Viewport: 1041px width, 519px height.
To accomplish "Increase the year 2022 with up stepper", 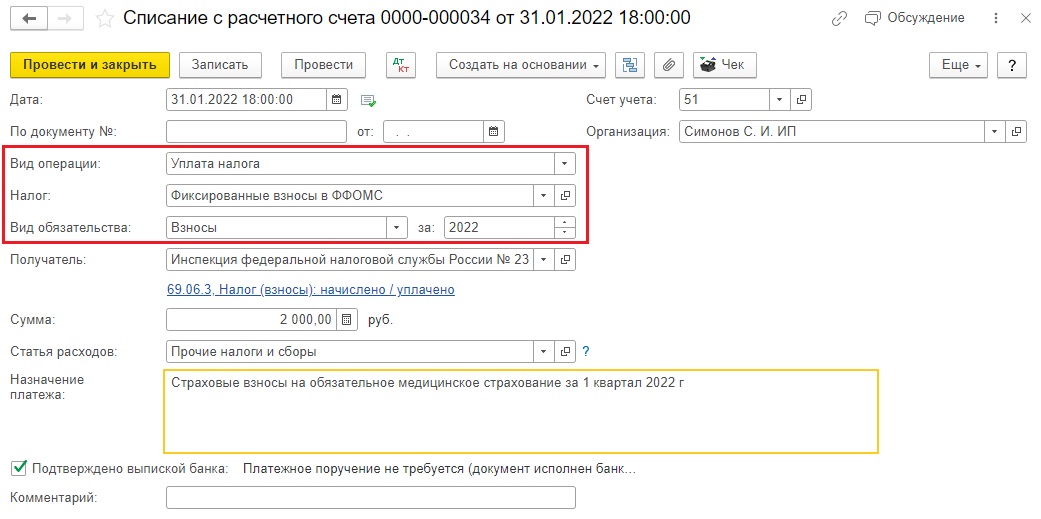I will 564,222.
